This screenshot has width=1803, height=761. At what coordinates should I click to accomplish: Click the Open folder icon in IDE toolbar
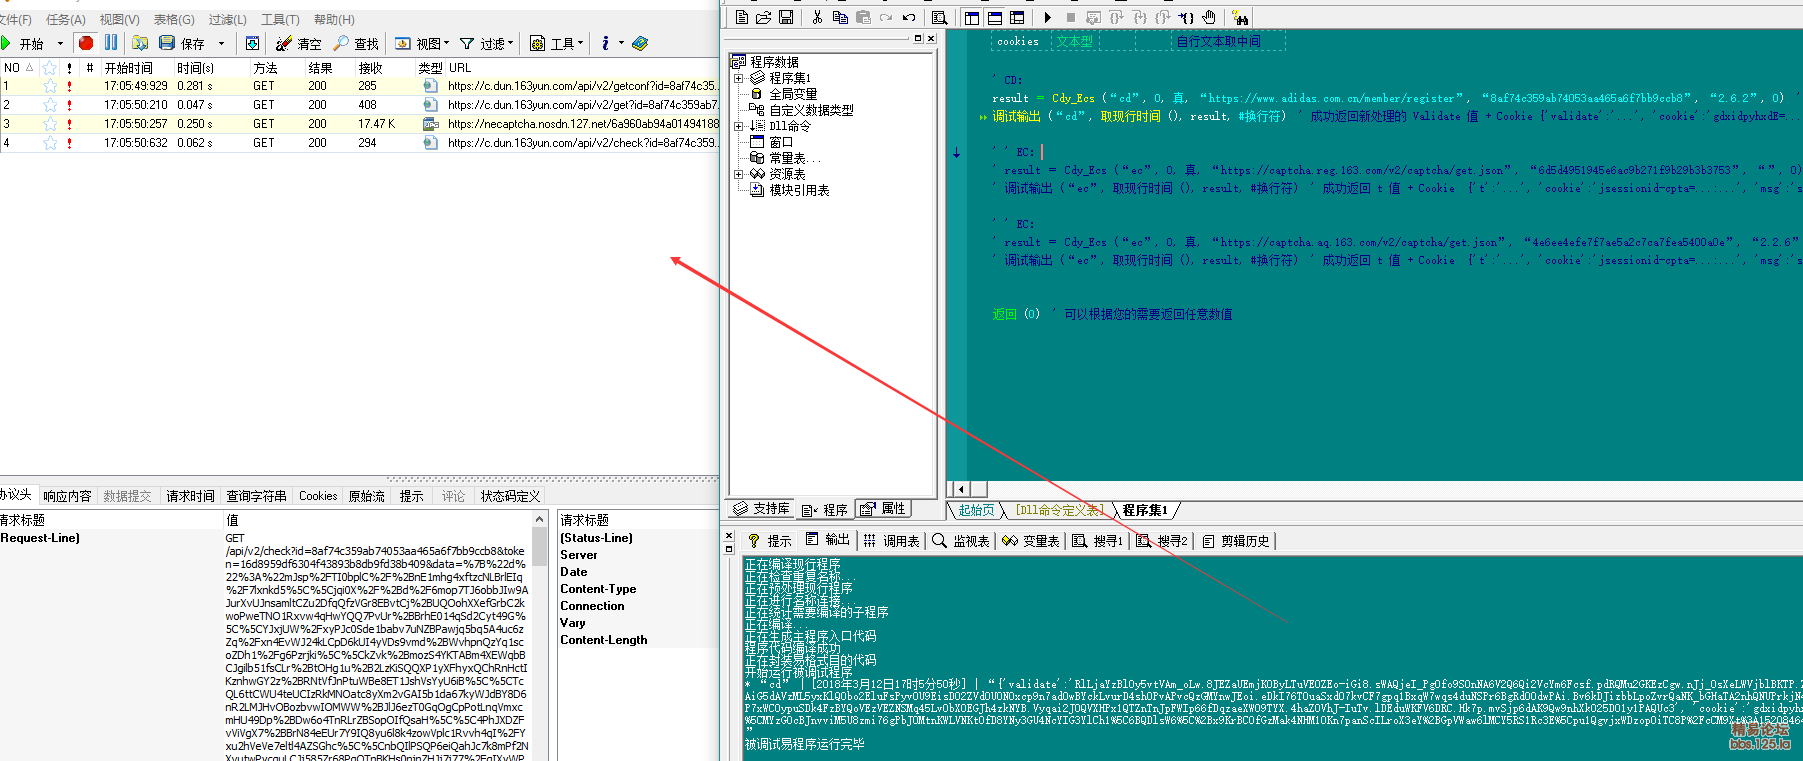coord(763,17)
